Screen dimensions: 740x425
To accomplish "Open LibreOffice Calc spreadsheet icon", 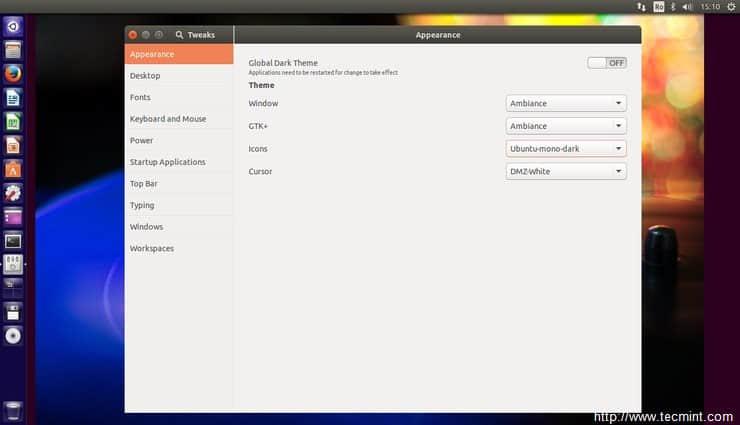I will coord(13,121).
